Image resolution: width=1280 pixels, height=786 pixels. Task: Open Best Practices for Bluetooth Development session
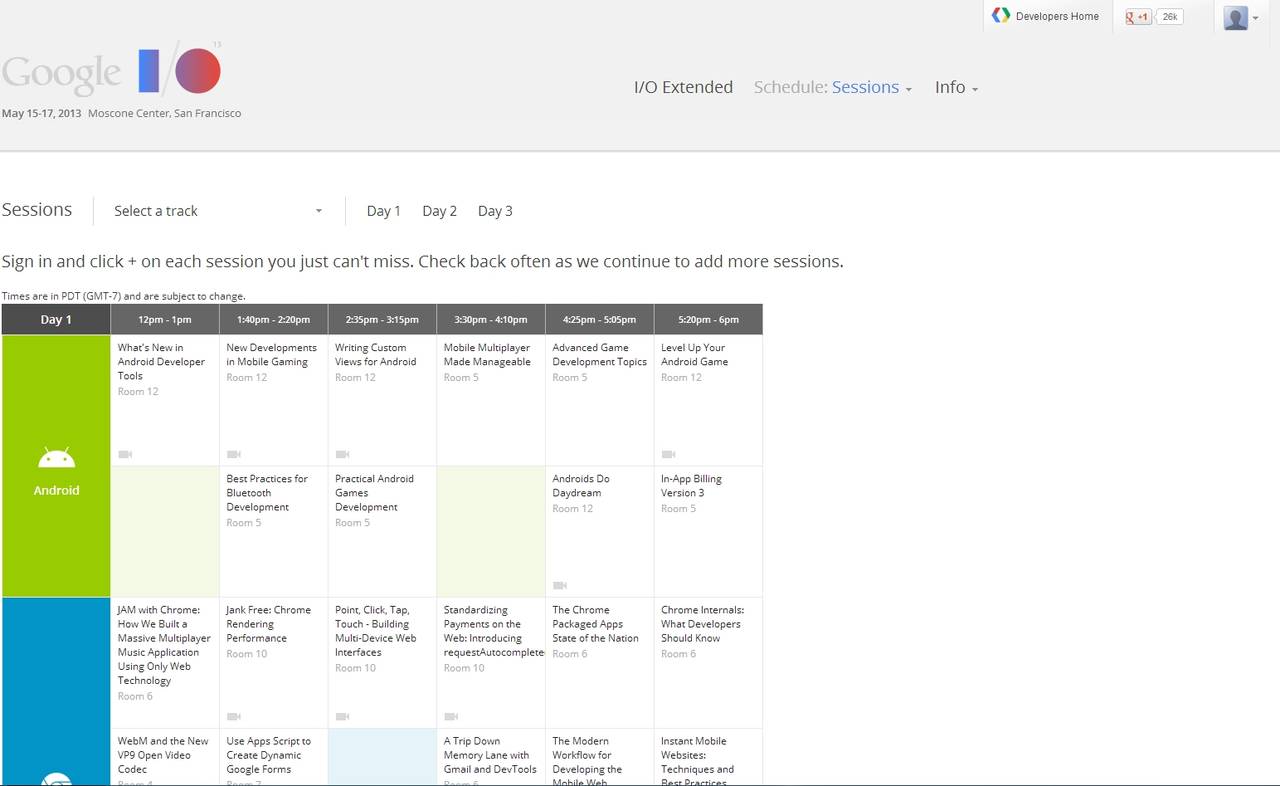pyautogui.click(x=267, y=493)
